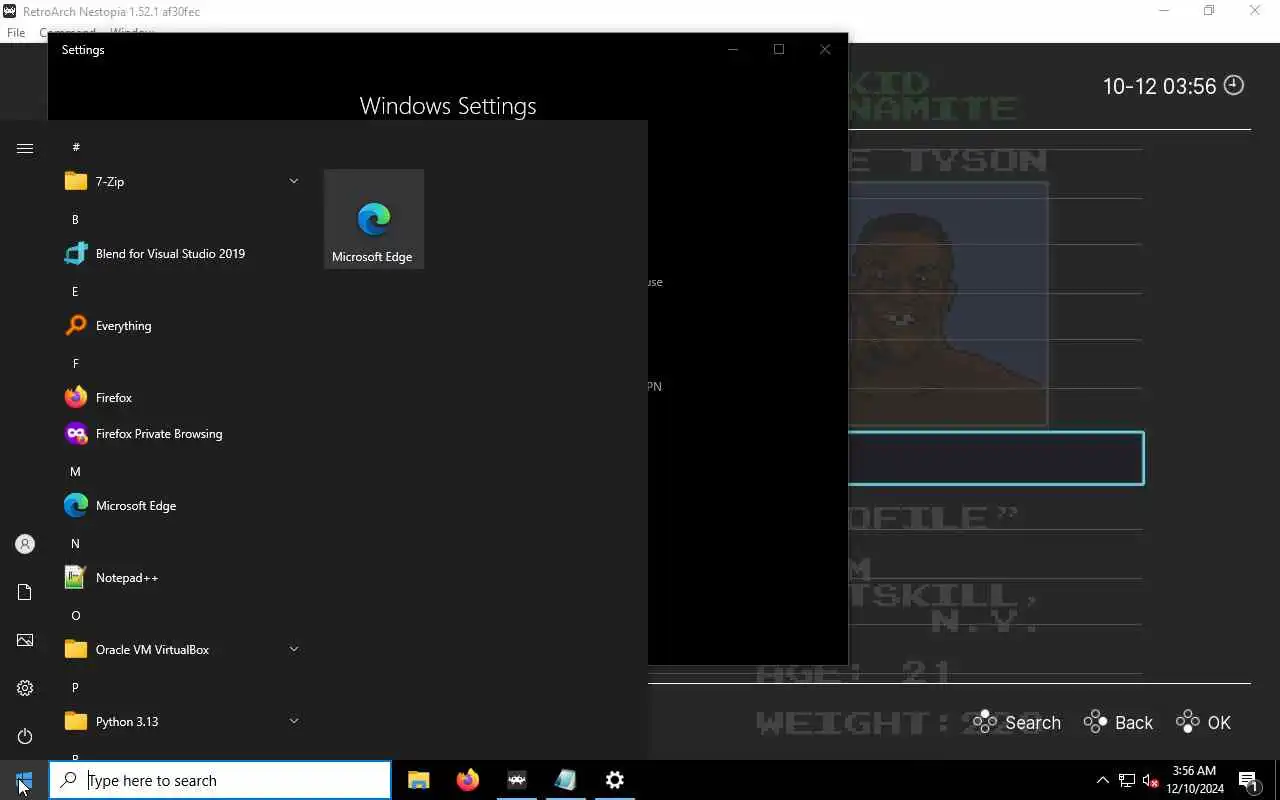Image resolution: width=1280 pixels, height=800 pixels.
Task: Switch to Settings on the taskbar
Action: point(615,780)
